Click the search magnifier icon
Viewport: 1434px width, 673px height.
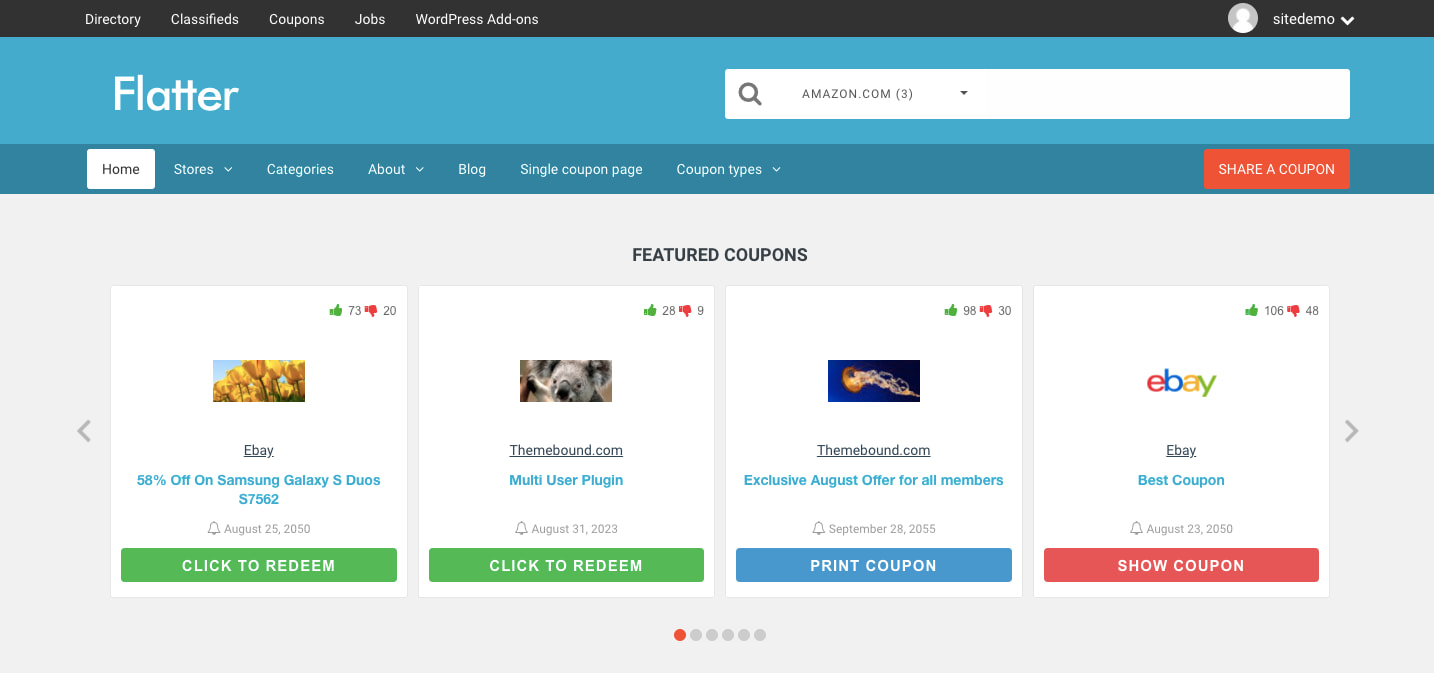pyautogui.click(x=750, y=94)
